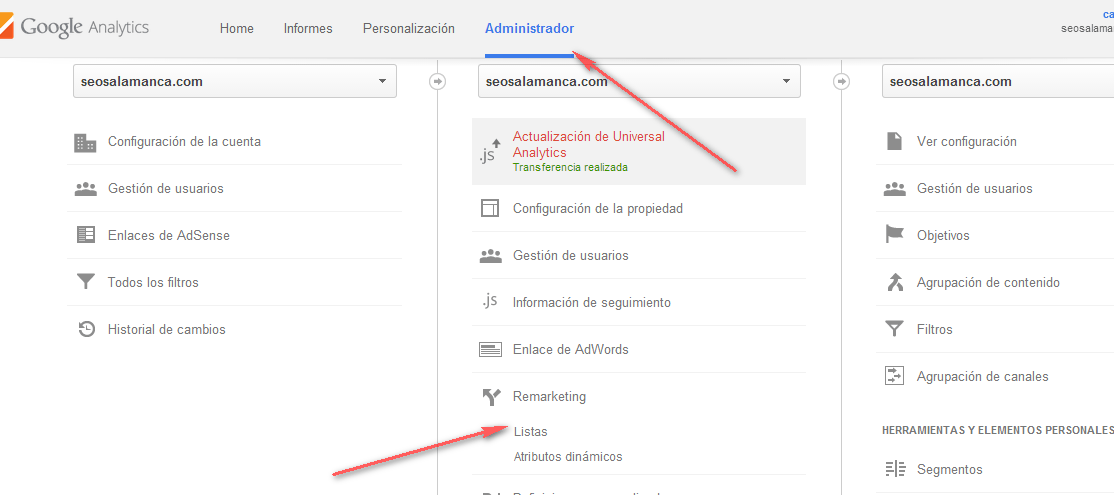The image size is (1114, 495).
Task: Click the arrow circle between property and view columns
Action: coord(842,82)
